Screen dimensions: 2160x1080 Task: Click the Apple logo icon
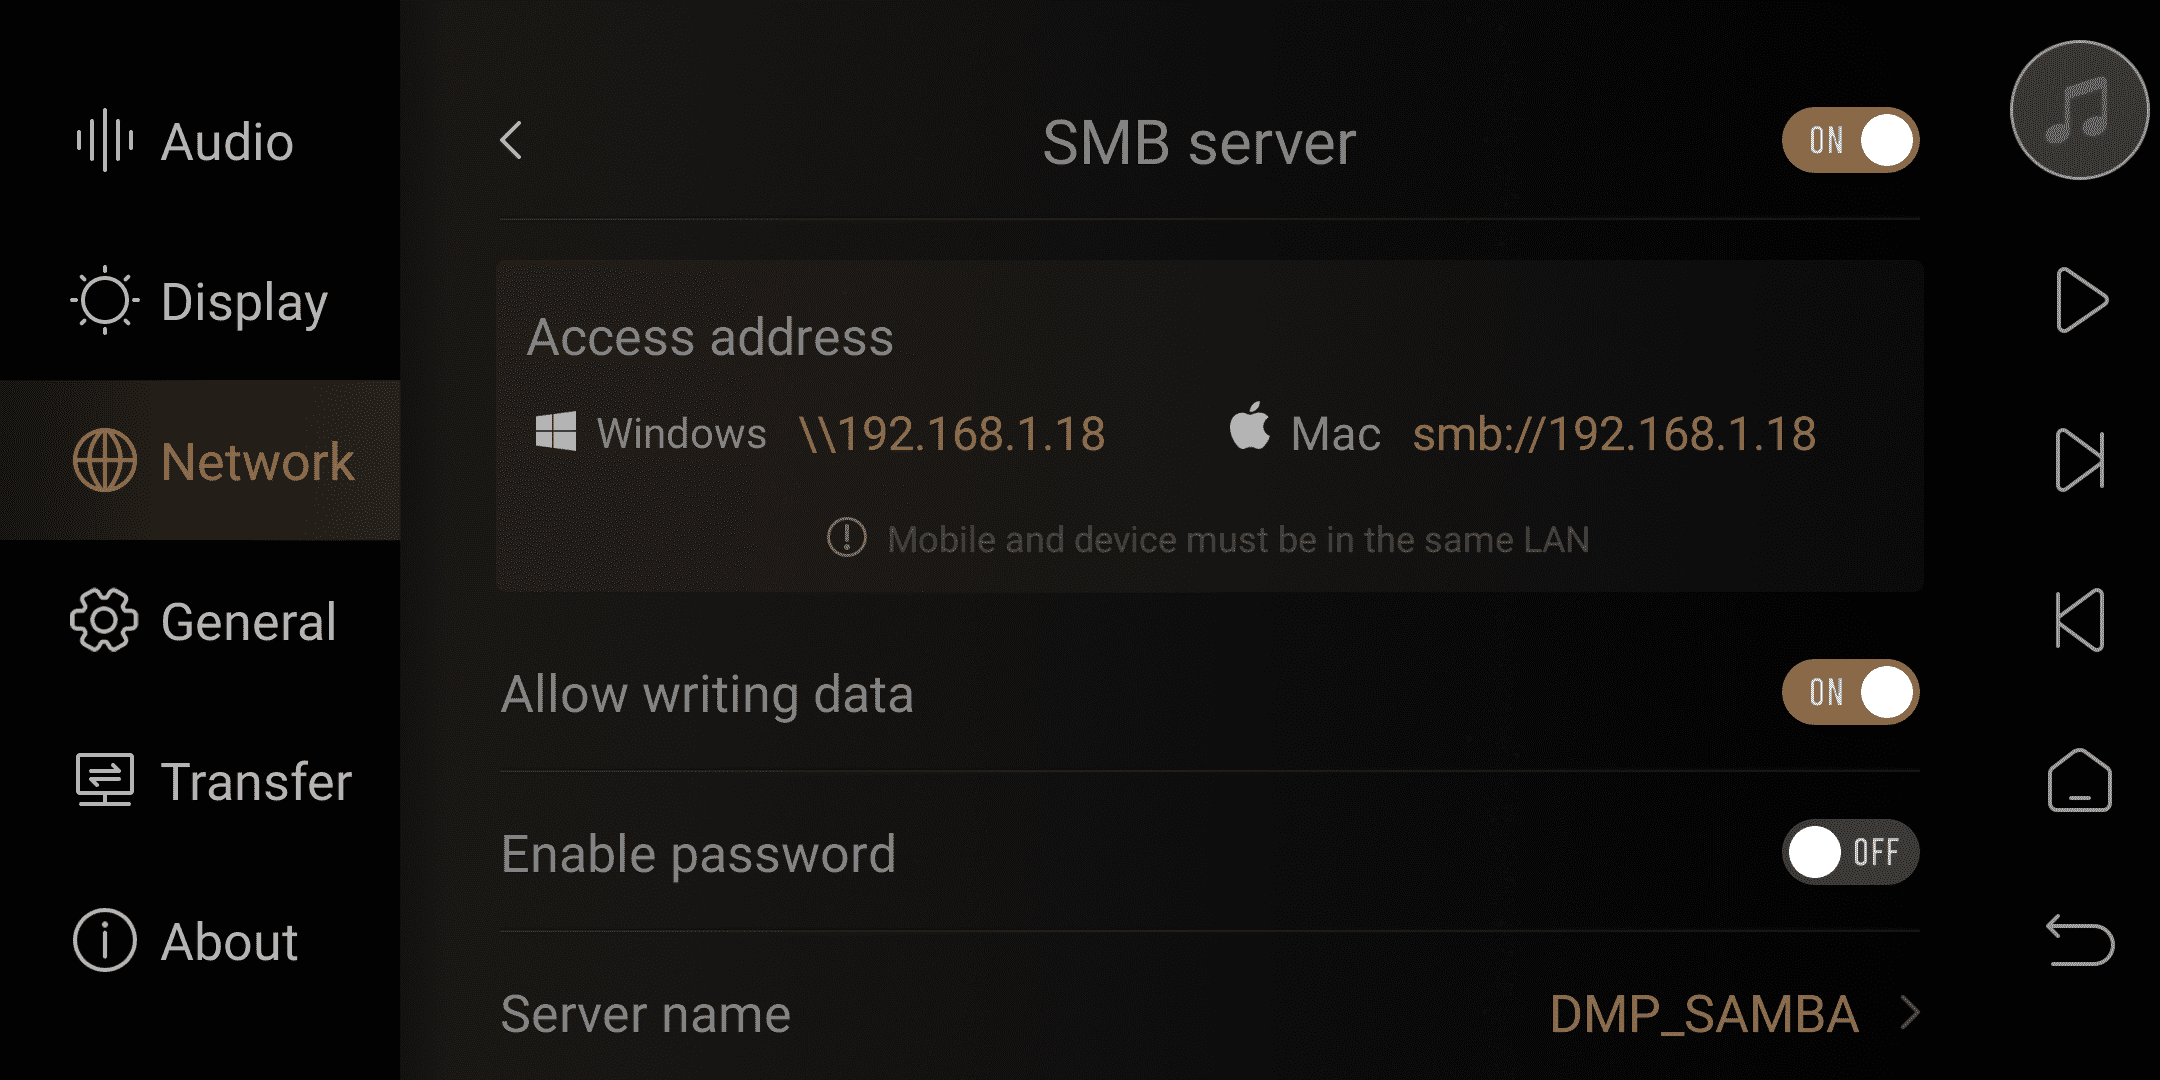pos(1250,427)
